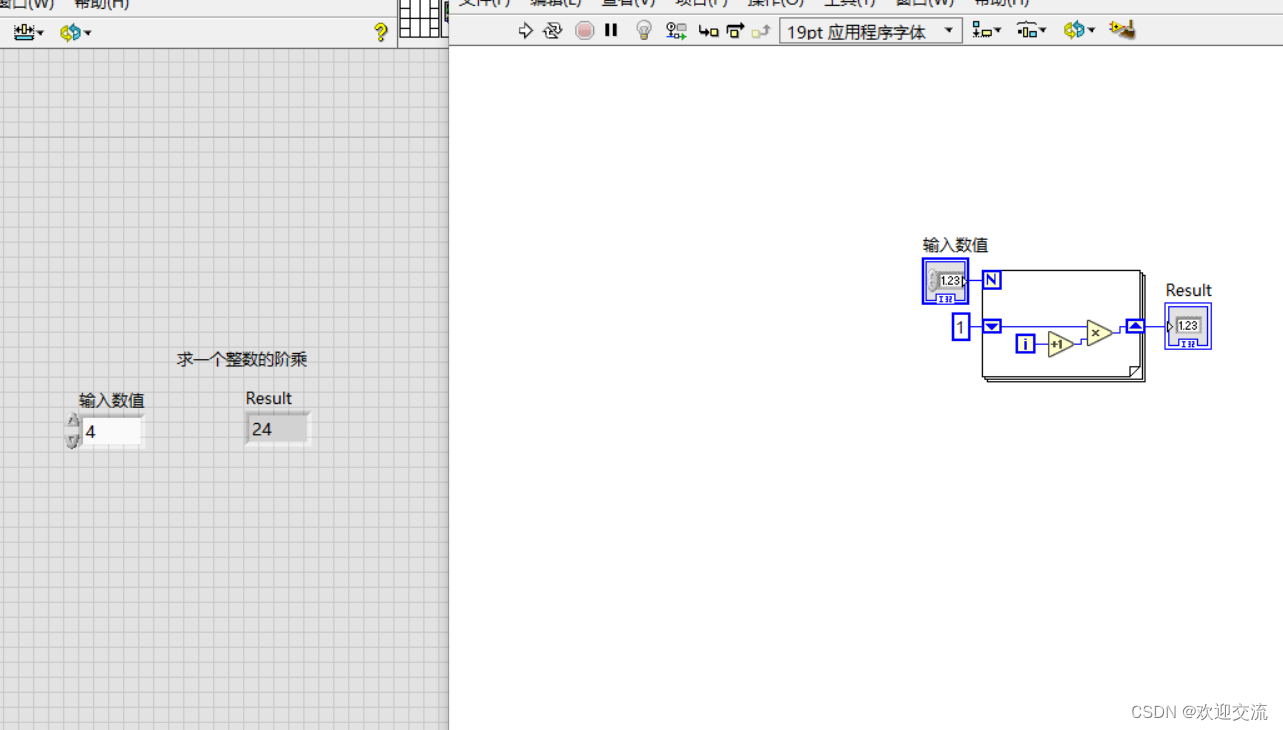Click the Step Over button

[735, 31]
